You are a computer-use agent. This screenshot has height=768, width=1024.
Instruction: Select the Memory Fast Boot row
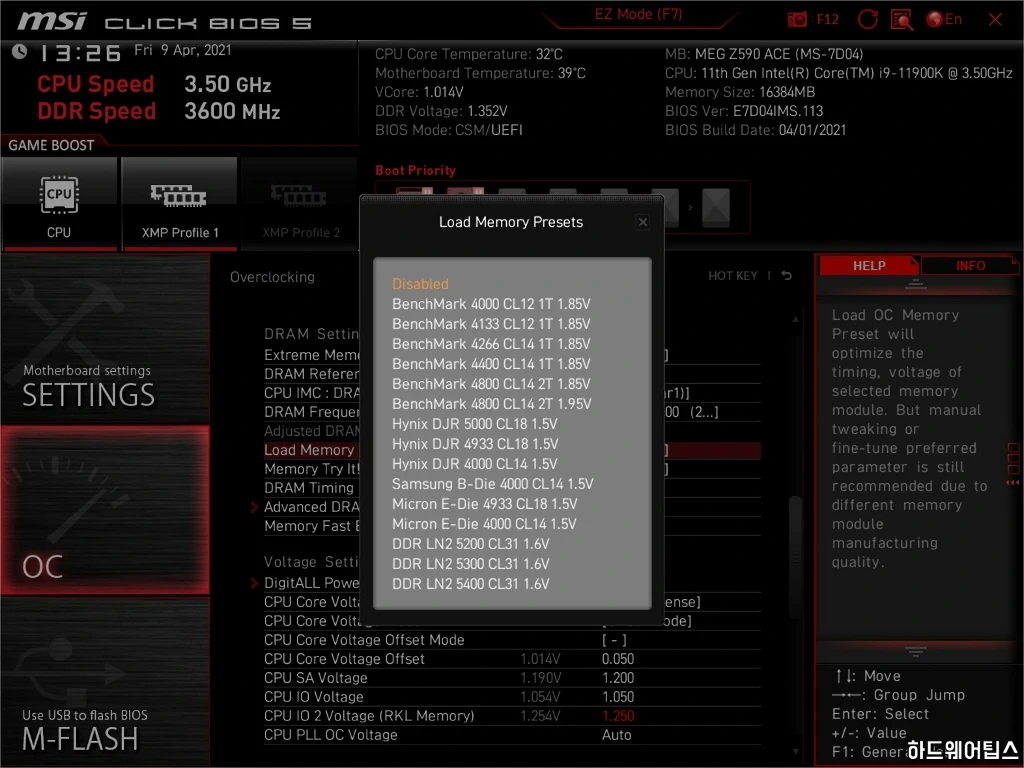[x=512, y=526]
